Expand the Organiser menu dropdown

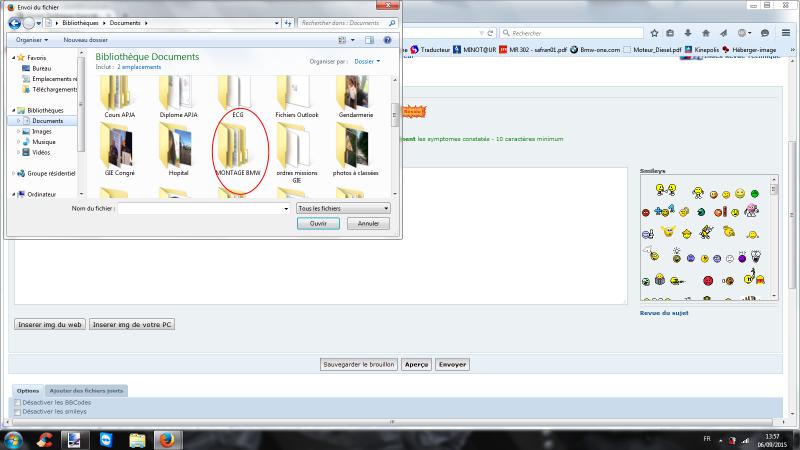(33, 40)
